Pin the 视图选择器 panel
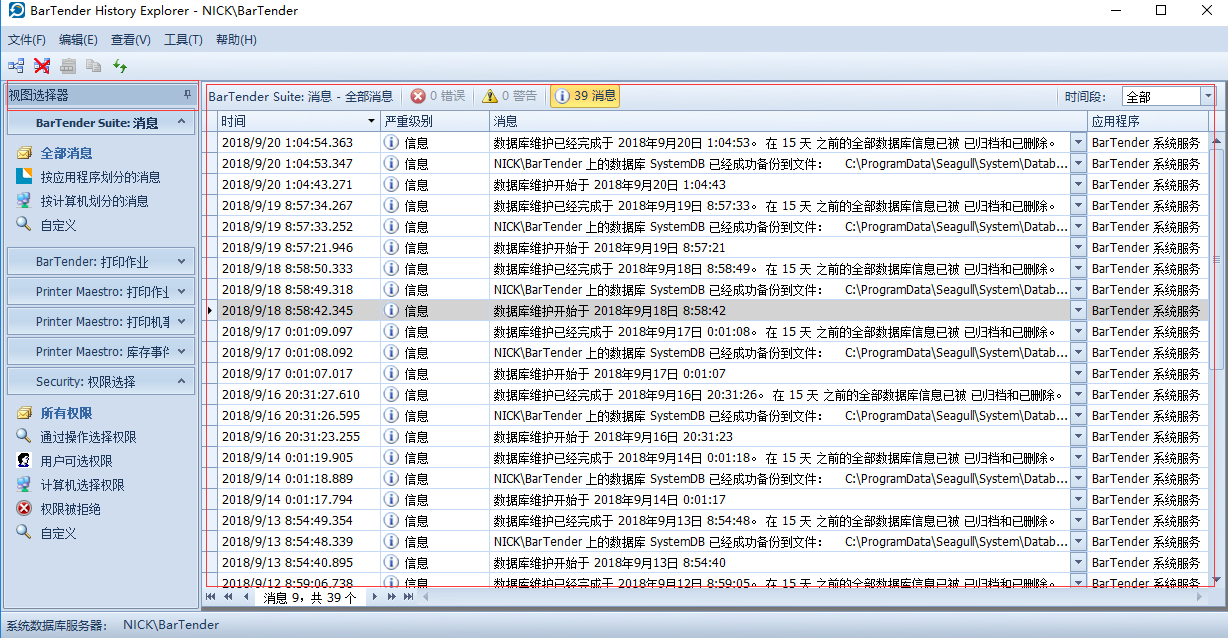1228x638 pixels. (x=187, y=95)
